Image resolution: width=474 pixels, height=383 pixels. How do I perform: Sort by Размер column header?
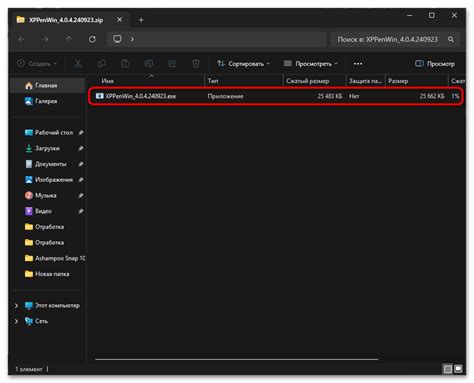click(417, 81)
